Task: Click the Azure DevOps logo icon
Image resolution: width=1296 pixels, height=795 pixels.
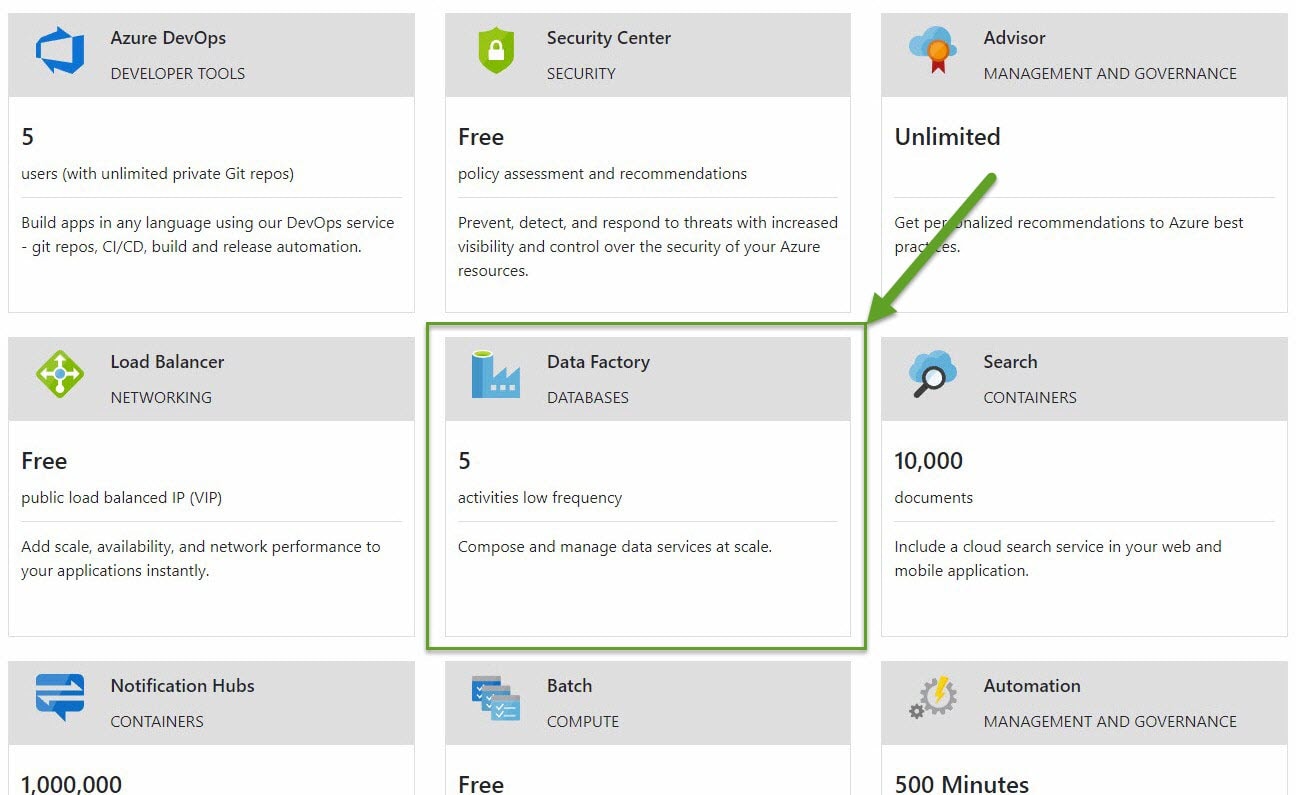Action: (60, 52)
